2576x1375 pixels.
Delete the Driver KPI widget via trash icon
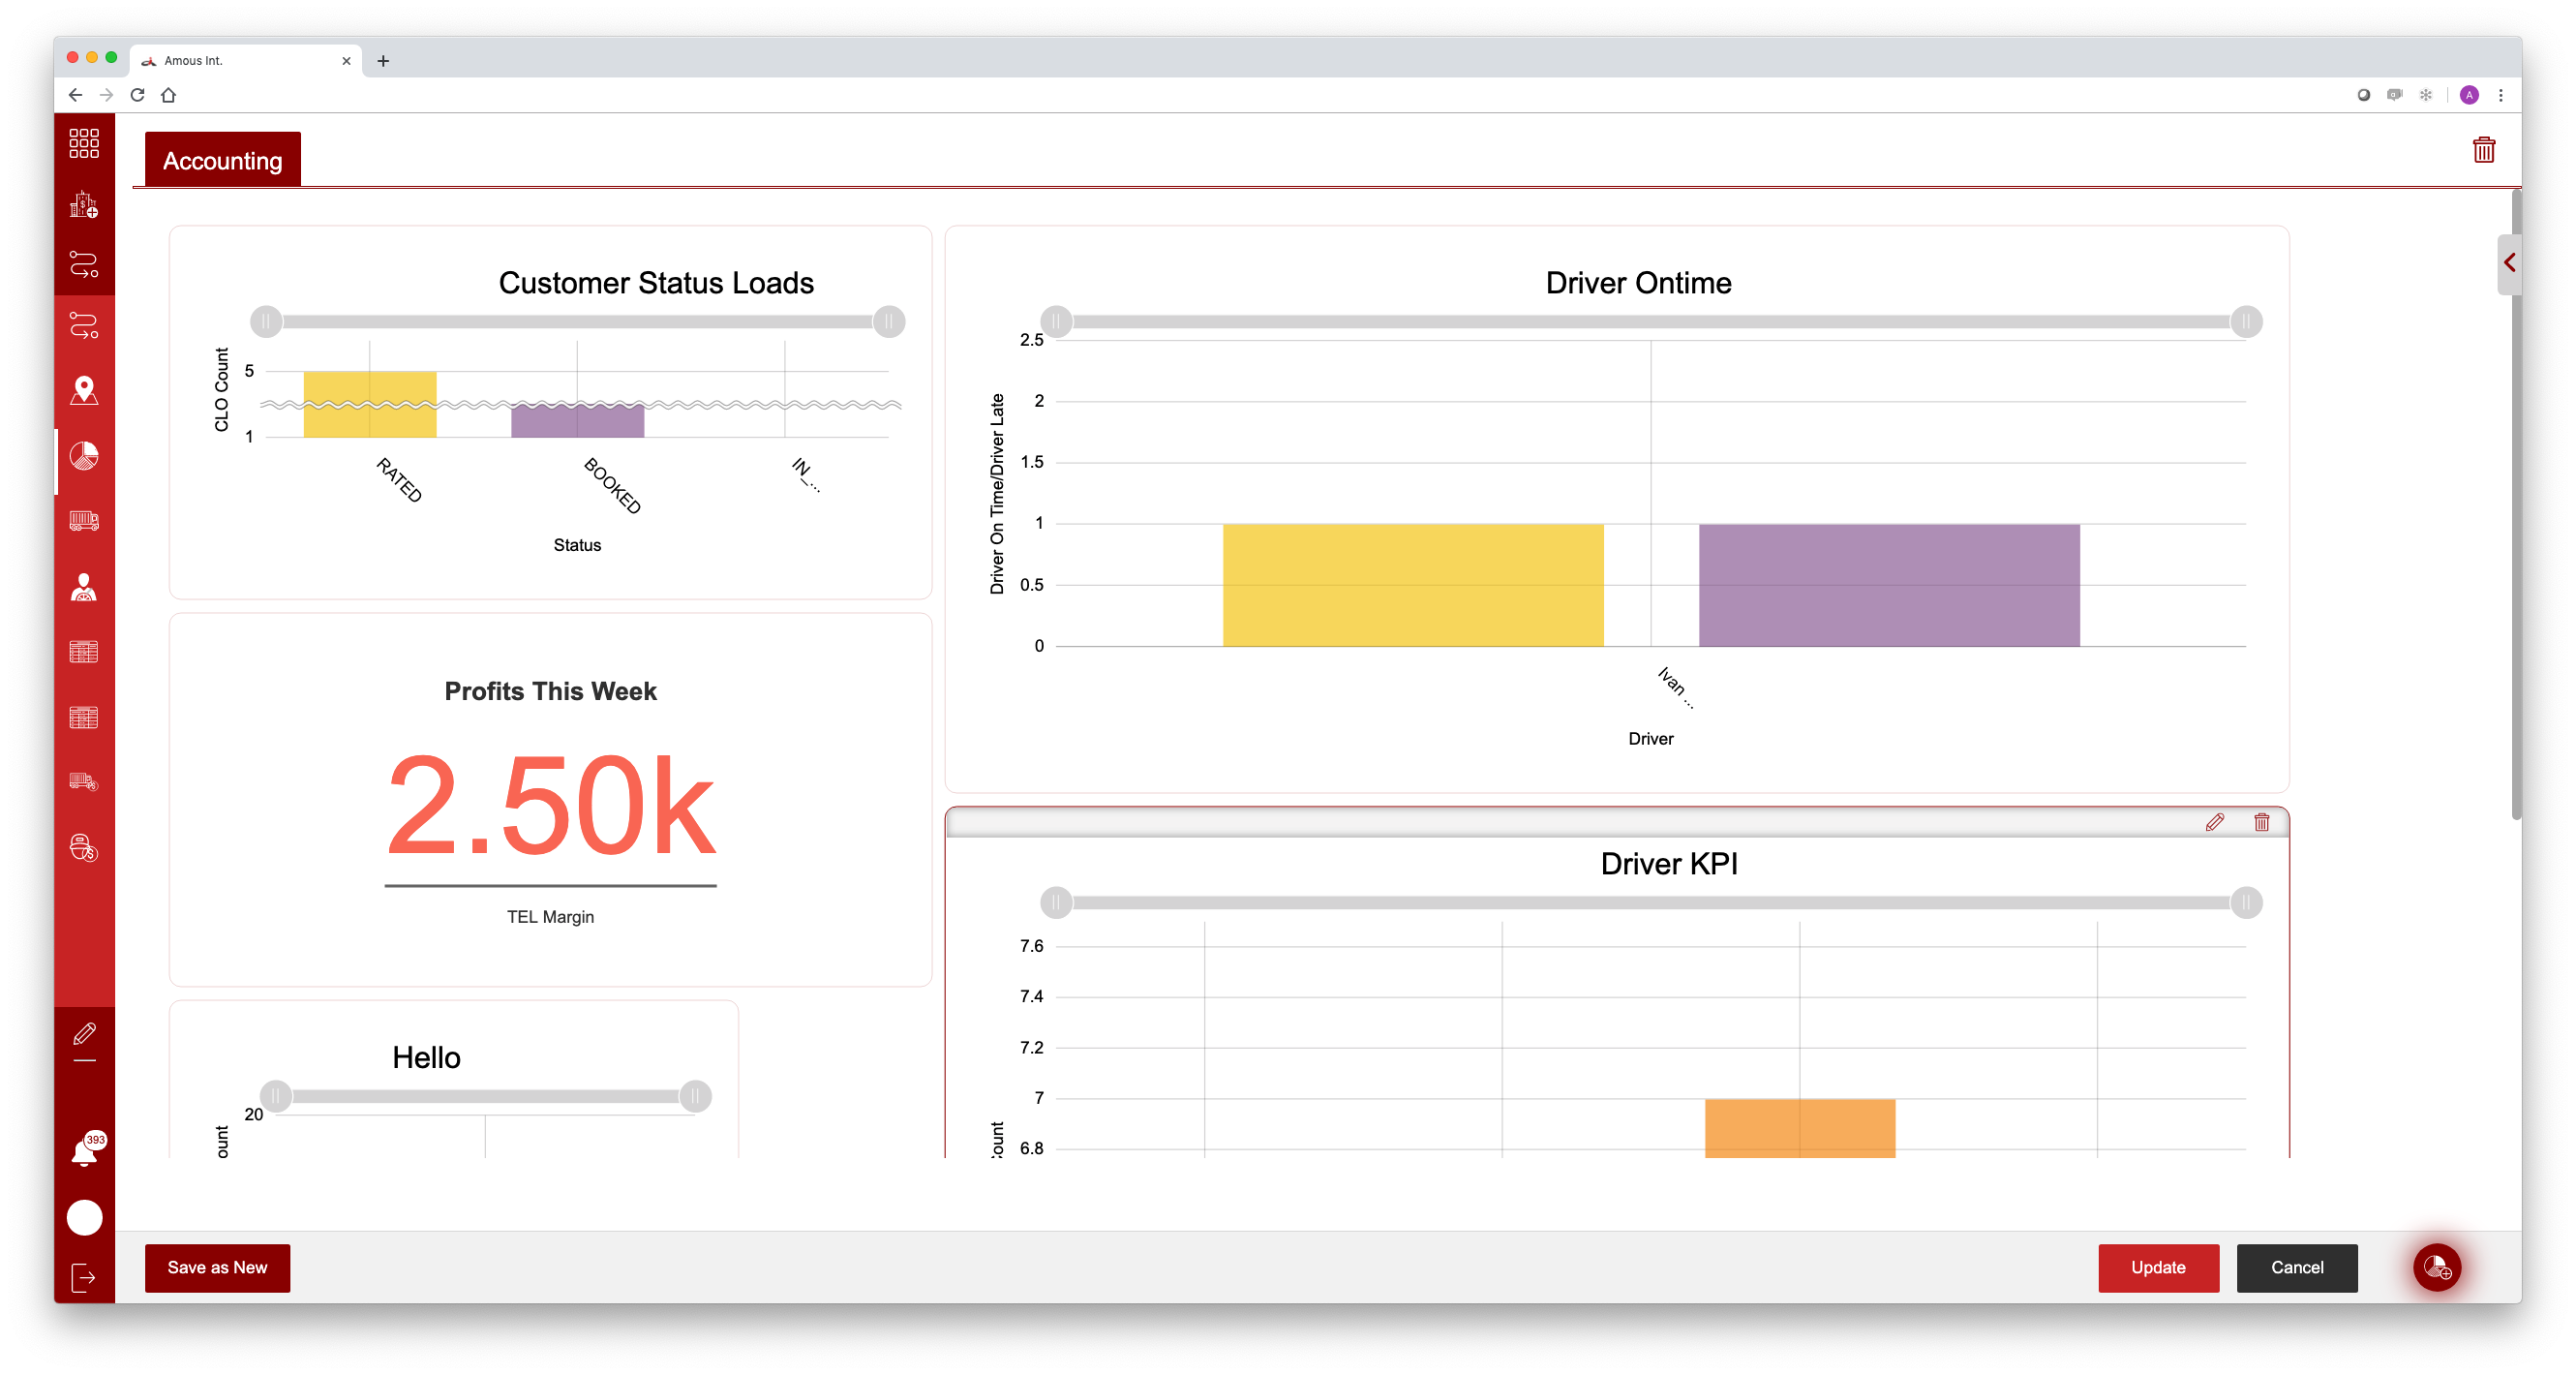[2262, 823]
